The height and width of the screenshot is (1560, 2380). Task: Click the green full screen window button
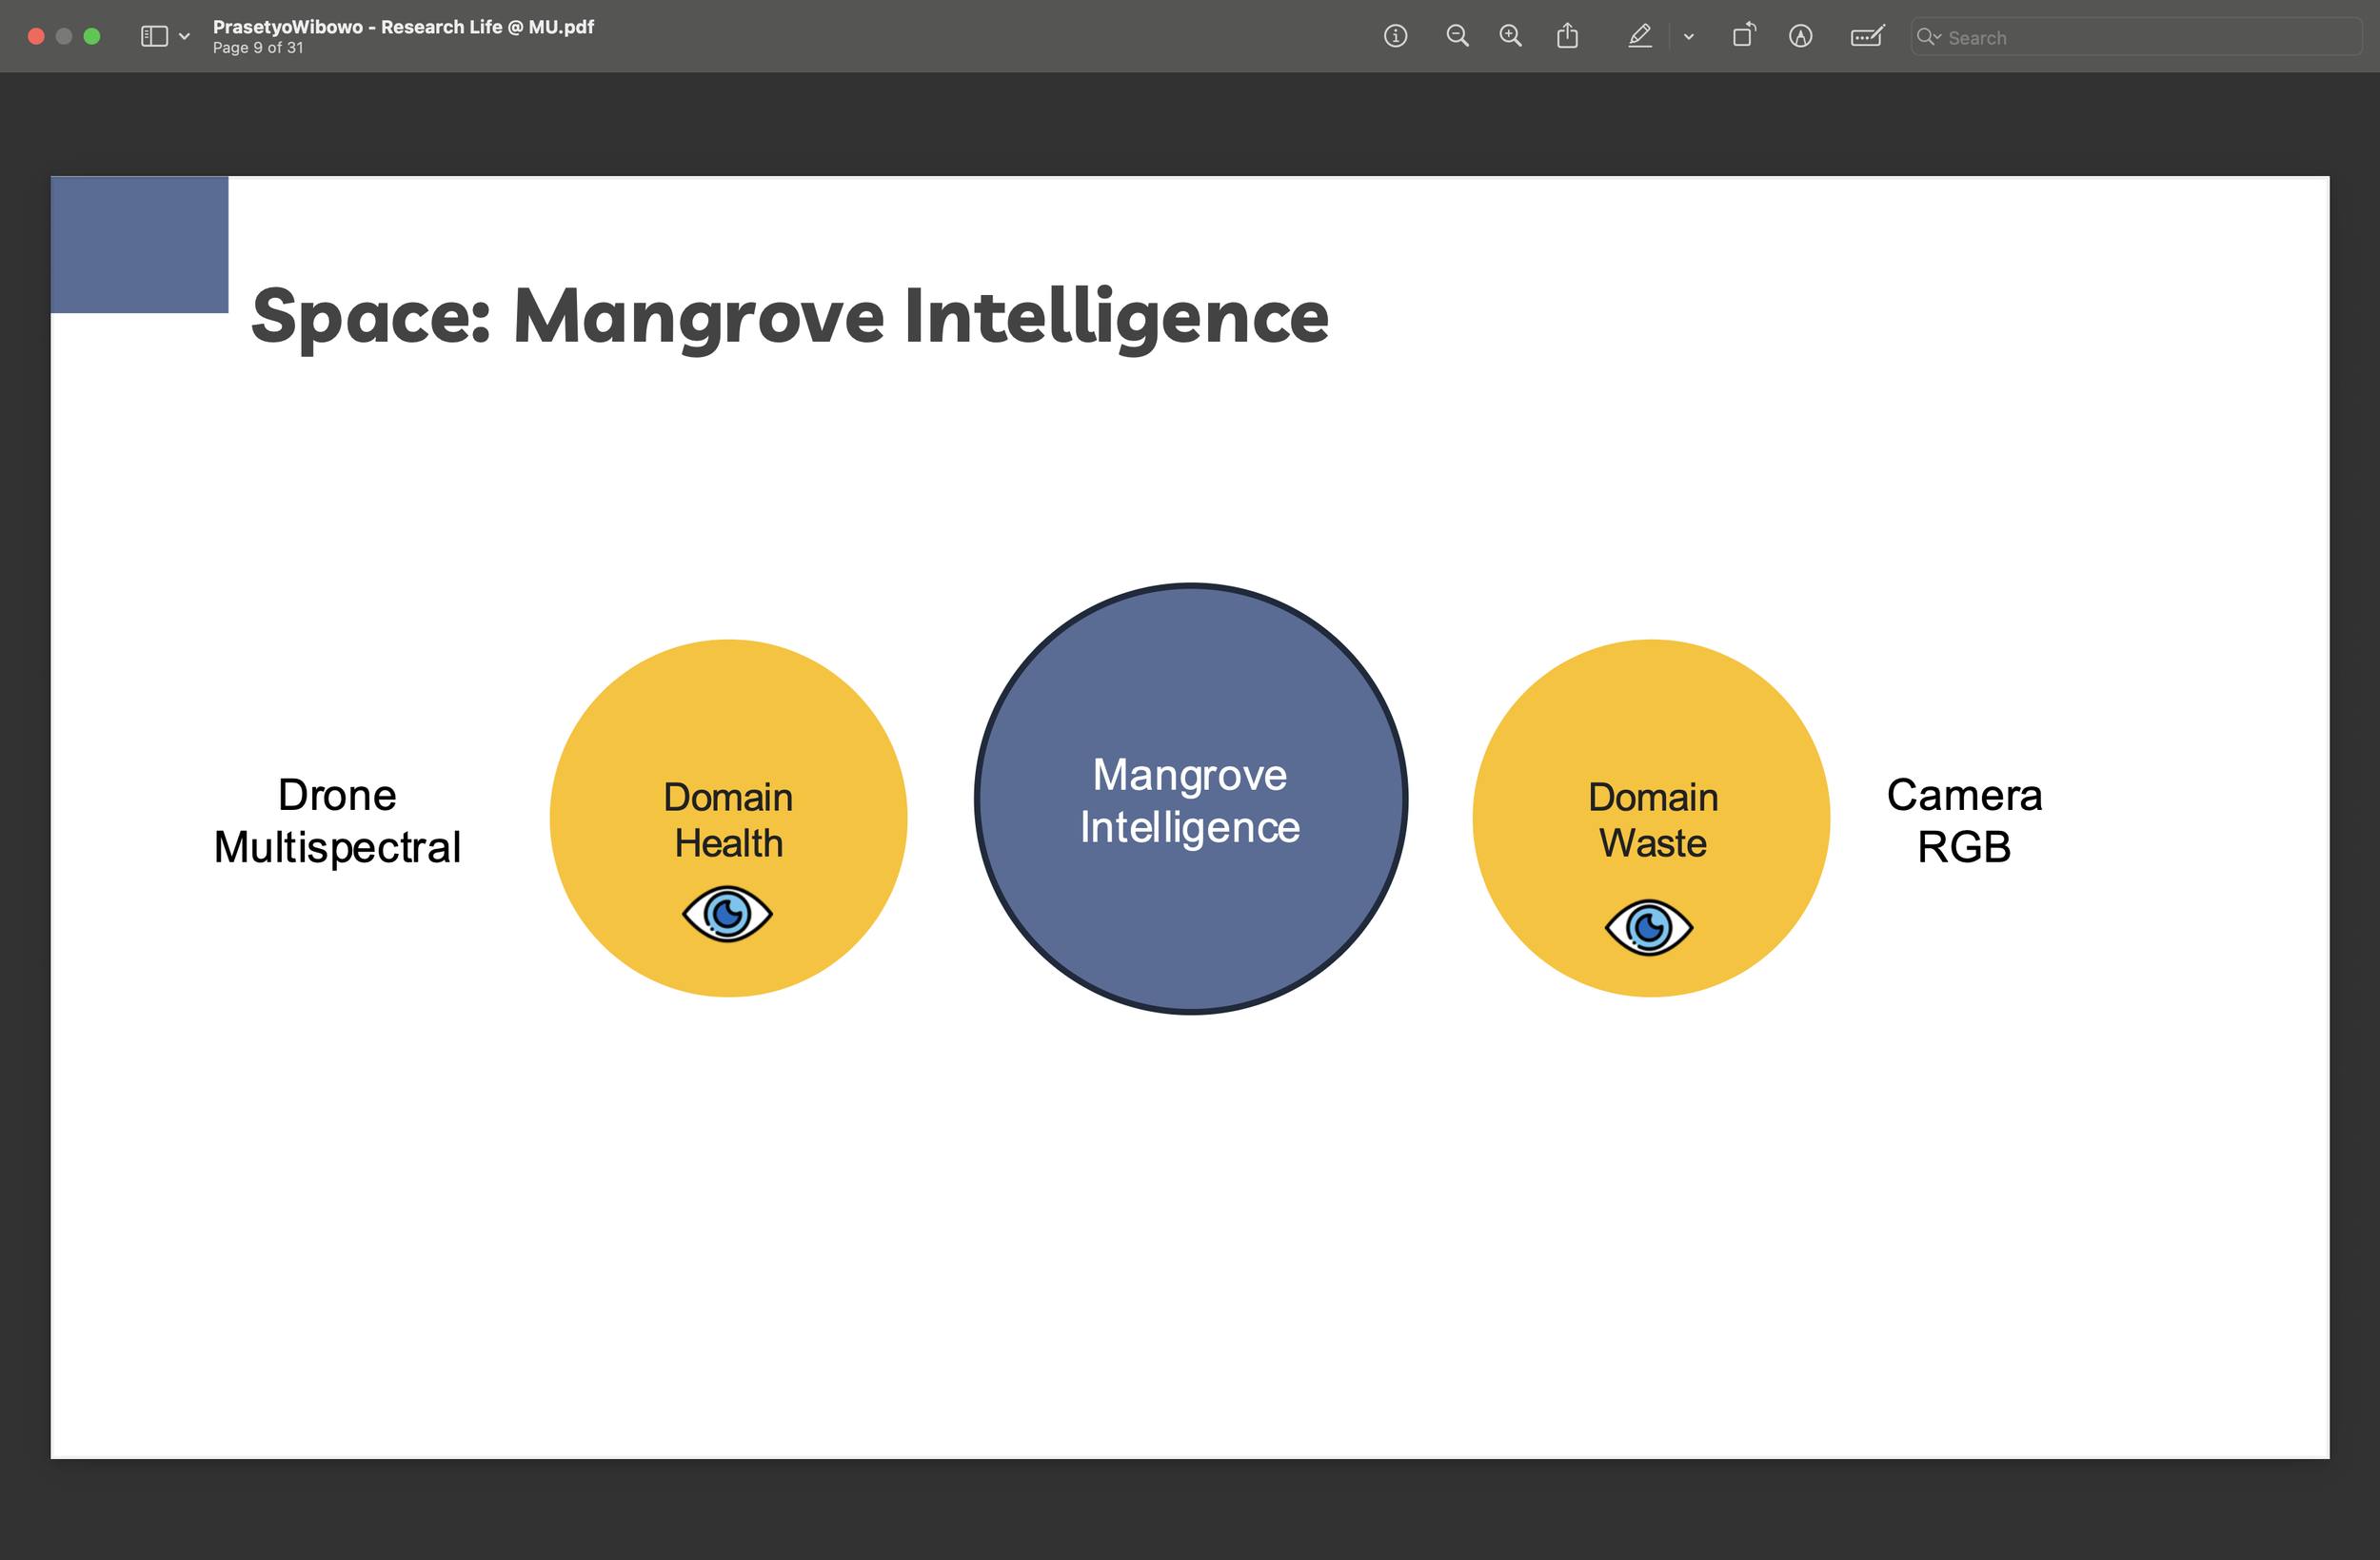(x=92, y=37)
